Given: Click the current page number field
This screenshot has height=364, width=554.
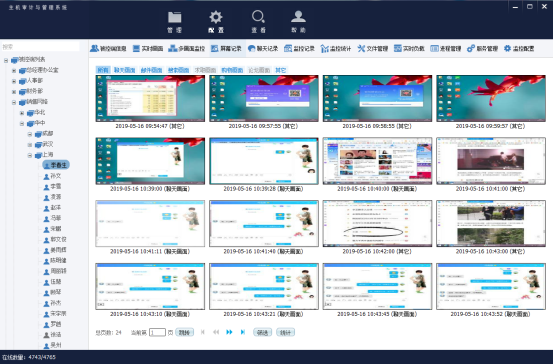Looking at the screenshot, I should click(x=157, y=333).
